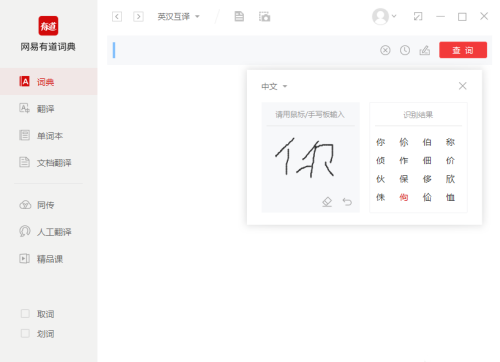Click the red 查询 button
This screenshot has height=362, width=500.
463,50
